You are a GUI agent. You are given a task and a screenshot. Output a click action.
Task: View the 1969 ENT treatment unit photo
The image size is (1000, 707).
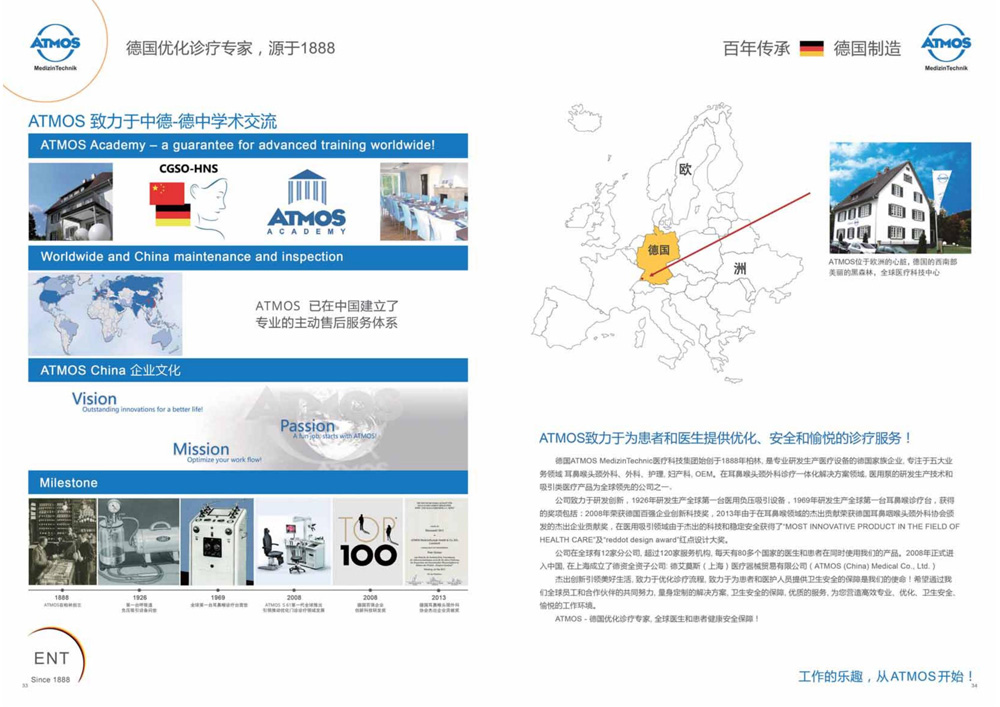click(x=217, y=542)
